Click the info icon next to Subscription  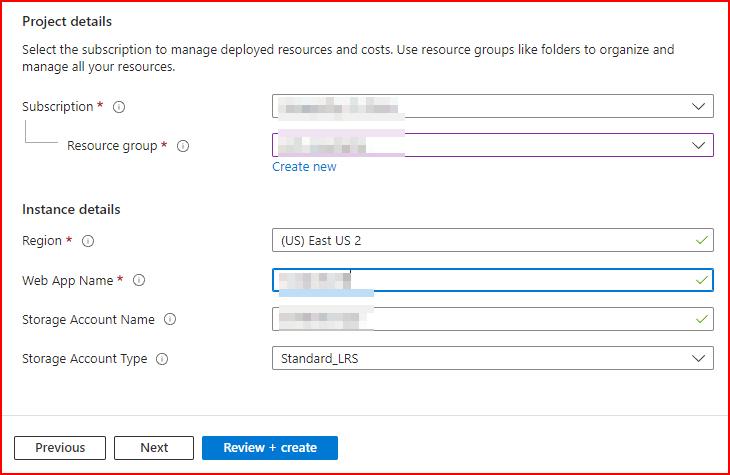click(119, 107)
